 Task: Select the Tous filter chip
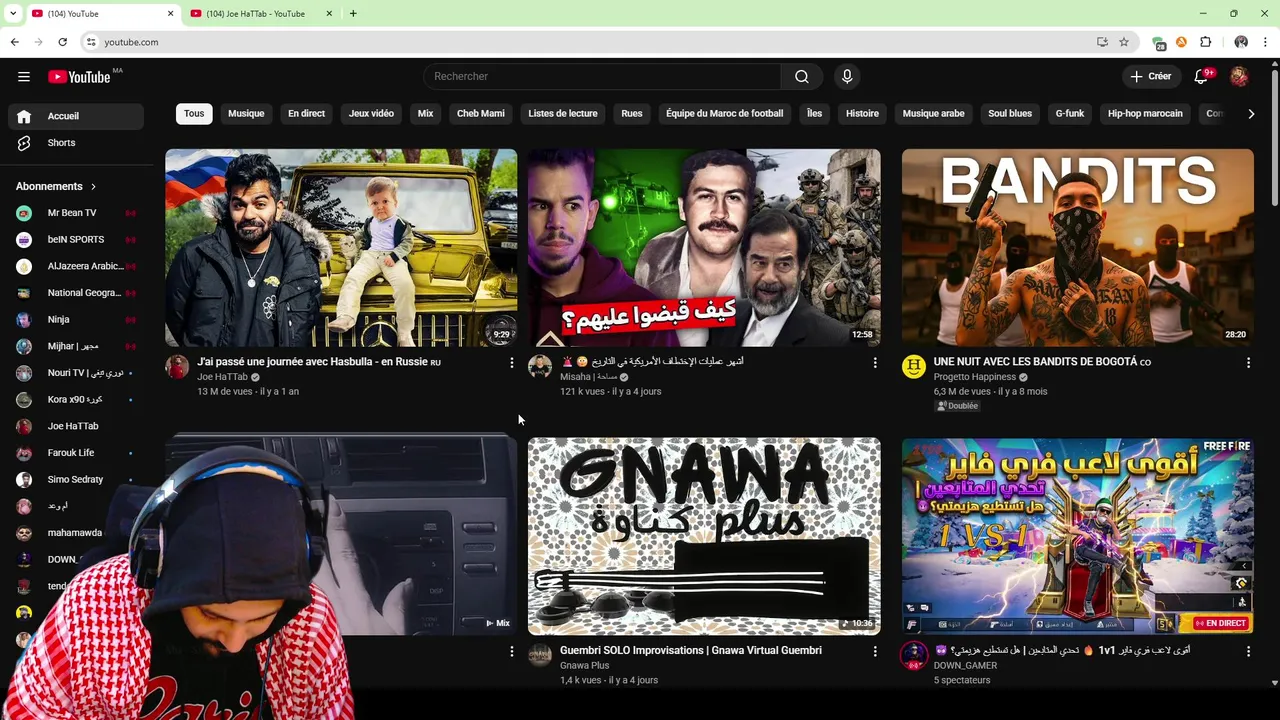pyautogui.click(x=194, y=114)
